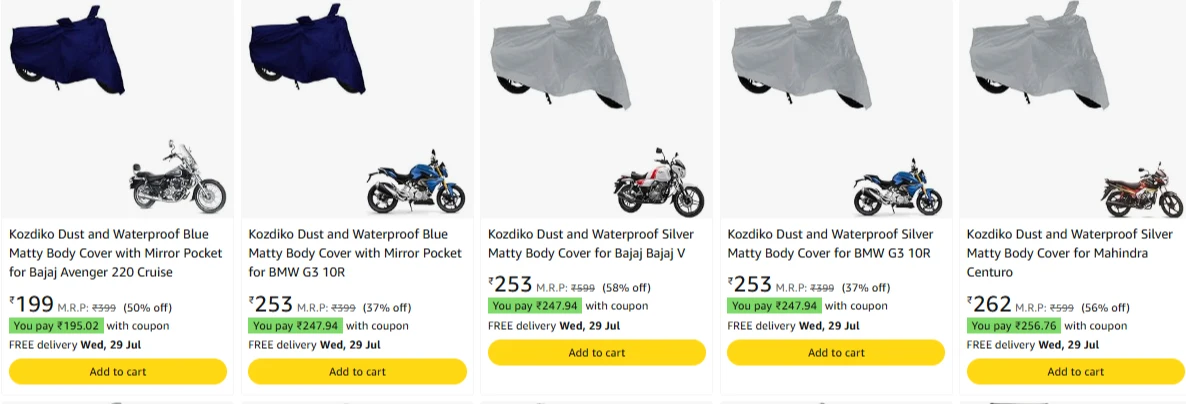Add silver BMW G3 10R cover to cart
This screenshot has height=405, width=1186.
coord(836,353)
